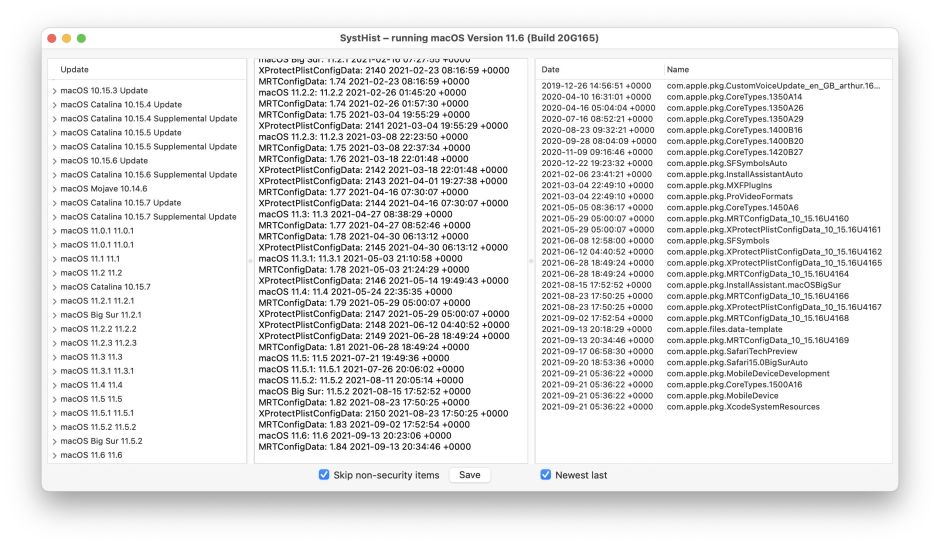Image resolution: width=940 pixels, height=546 pixels.
Task: Select the com.apple.pkg.ProVideoFormats row
Action: click(x=711, y=196)
